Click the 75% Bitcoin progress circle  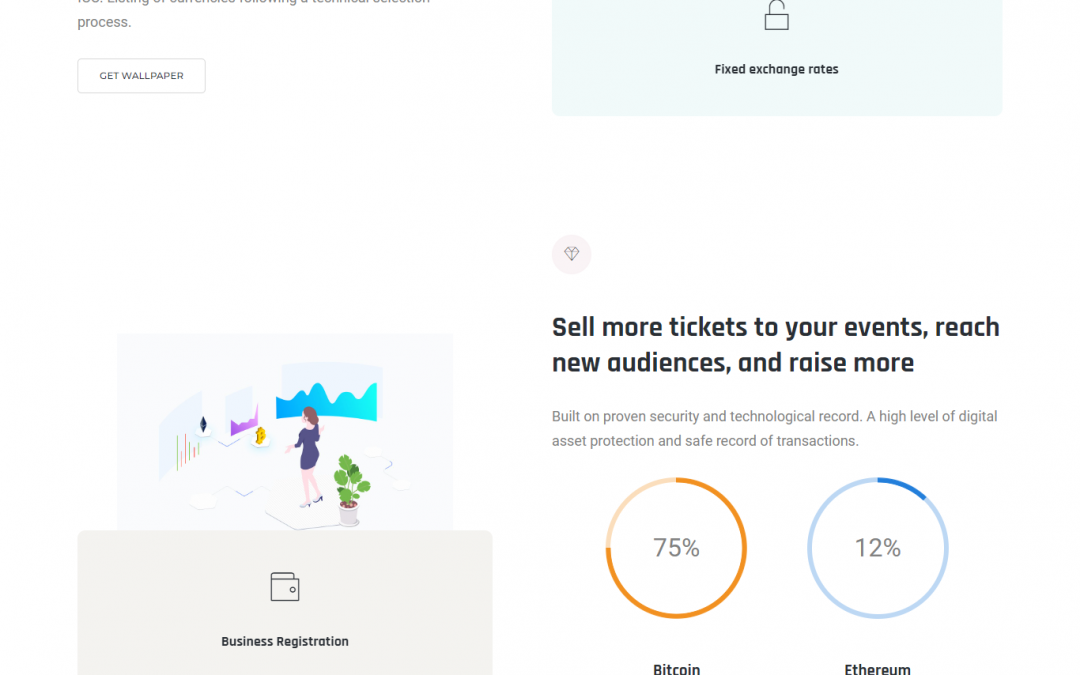click(x=676, y=548)
